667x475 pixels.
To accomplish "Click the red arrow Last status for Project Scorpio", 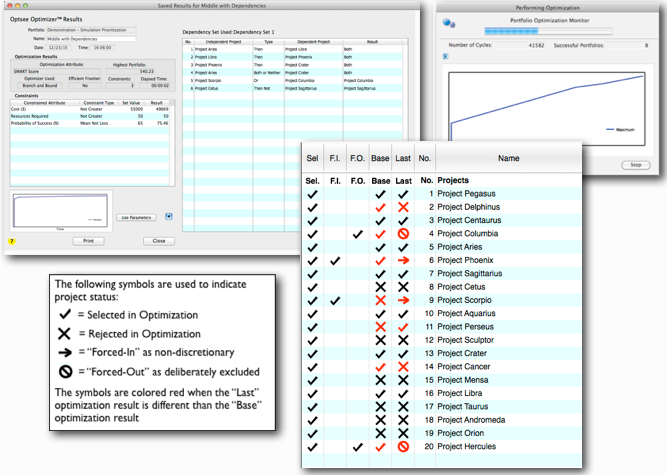I will (x=403, y=300).
